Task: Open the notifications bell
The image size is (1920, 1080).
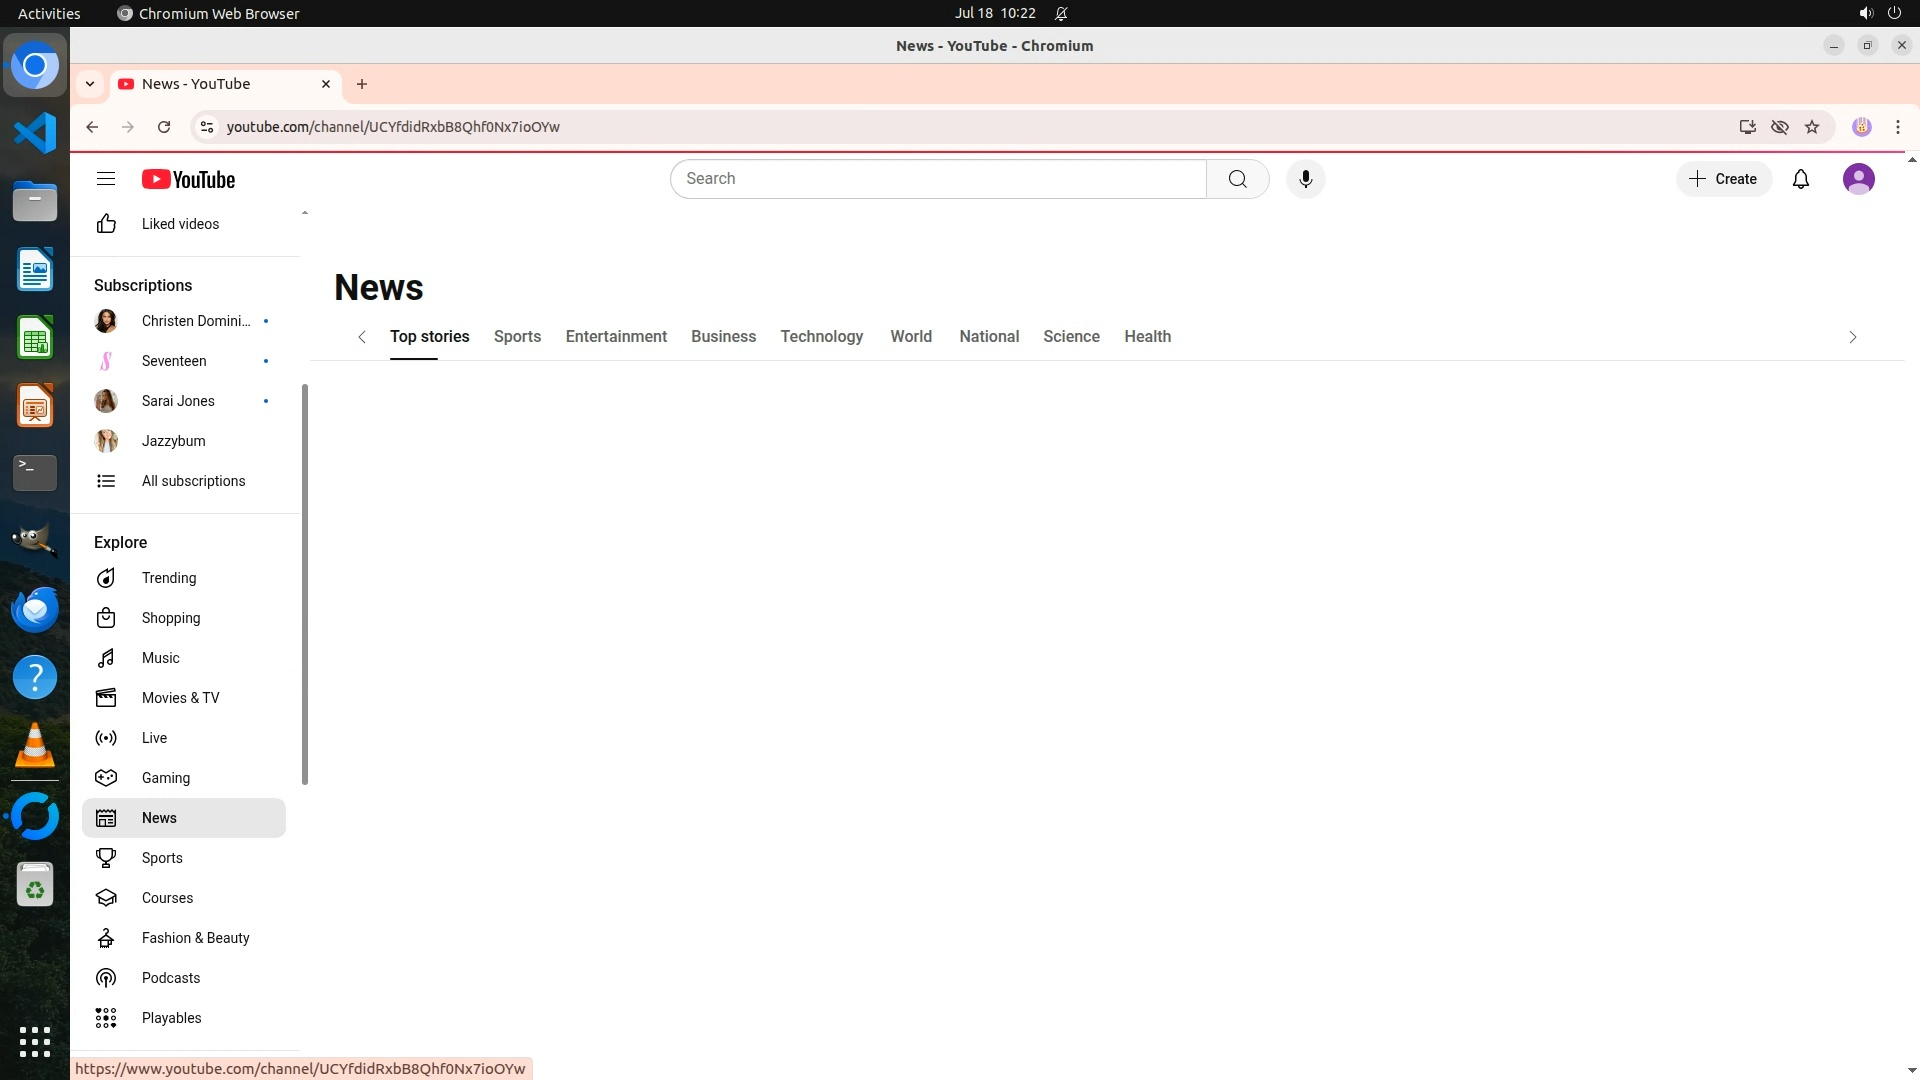Action: click(x=1800, y=179)
